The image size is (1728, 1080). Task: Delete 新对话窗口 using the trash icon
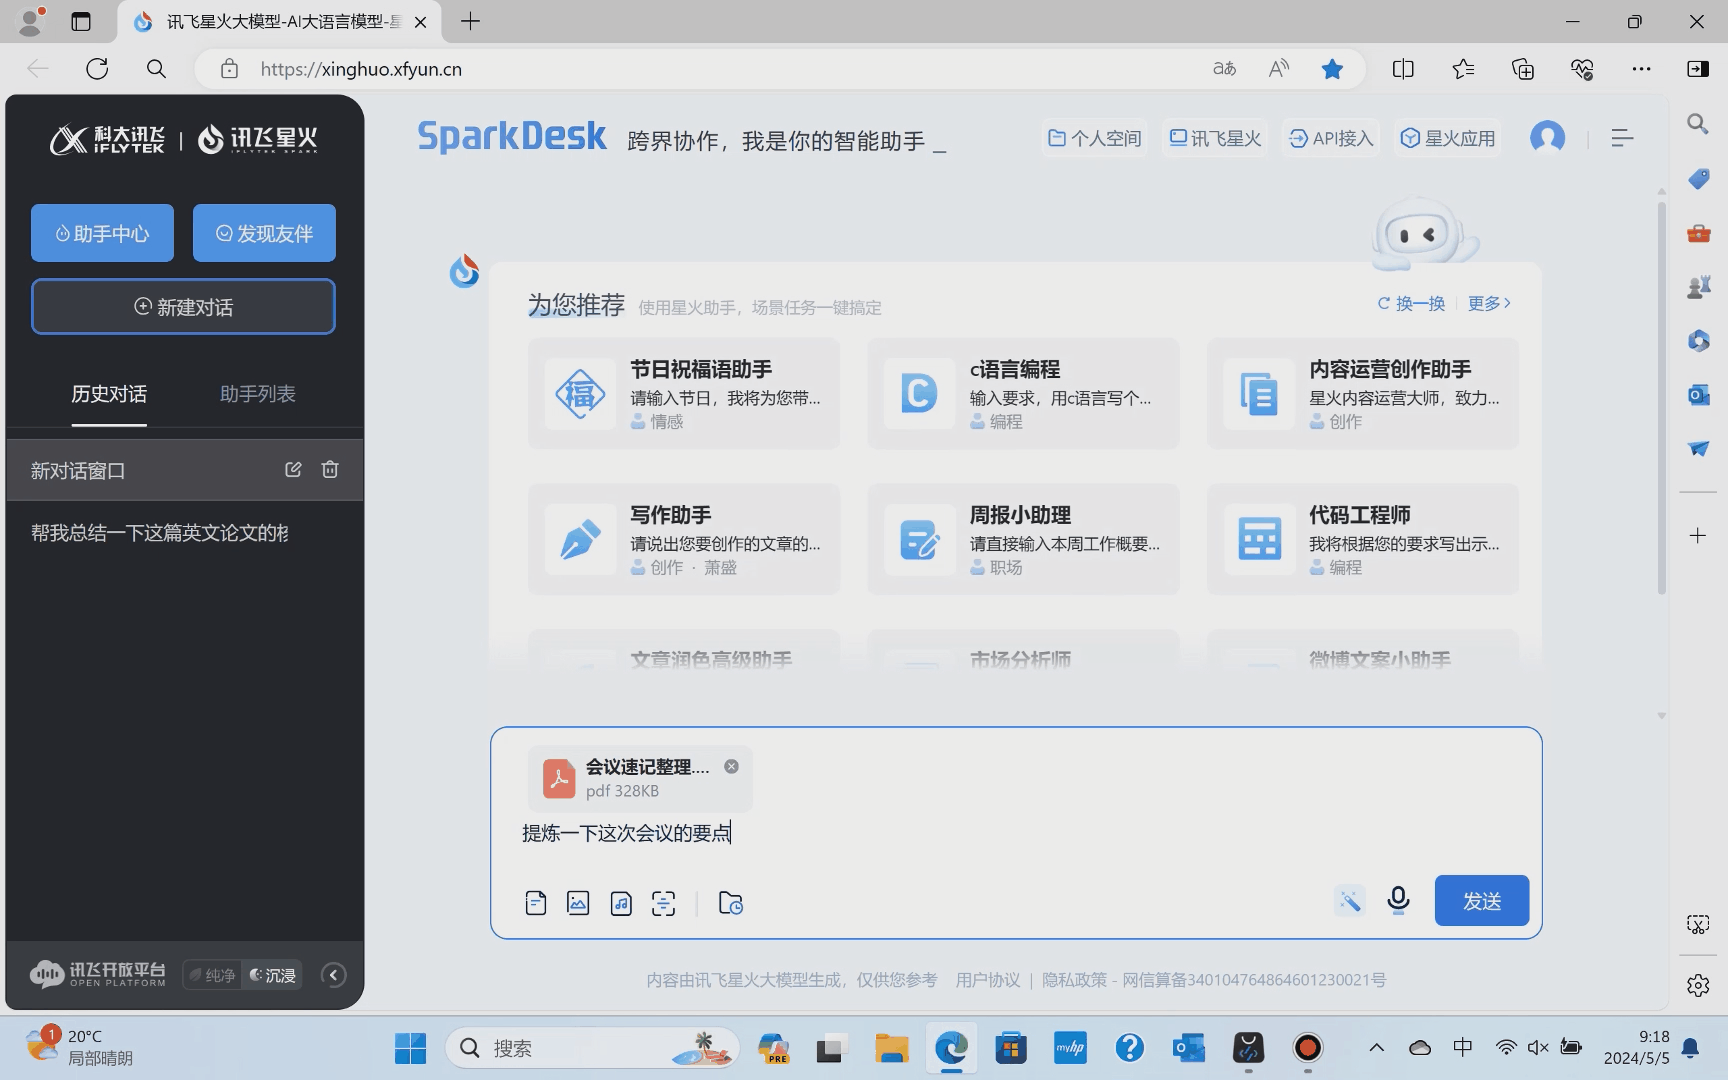pyautogui.click(x=330, y=469)
